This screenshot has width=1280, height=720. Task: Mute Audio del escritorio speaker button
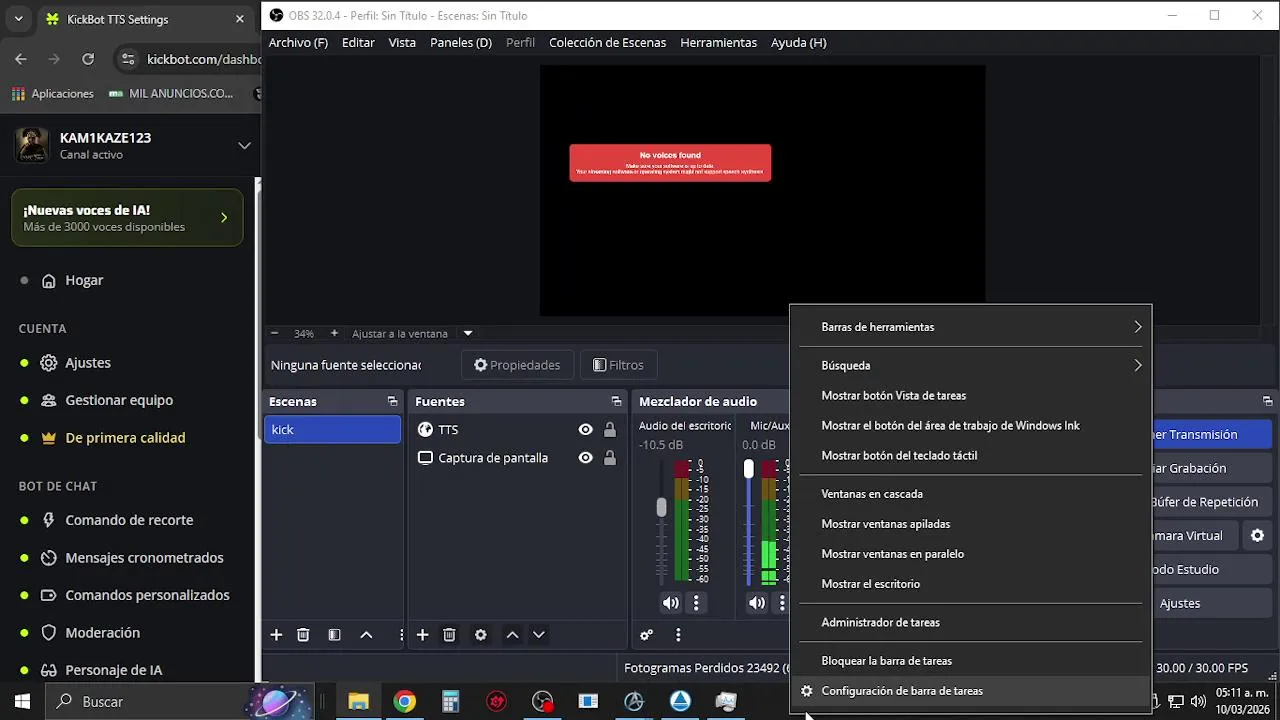pyautogui.click(x=670, y=603)
